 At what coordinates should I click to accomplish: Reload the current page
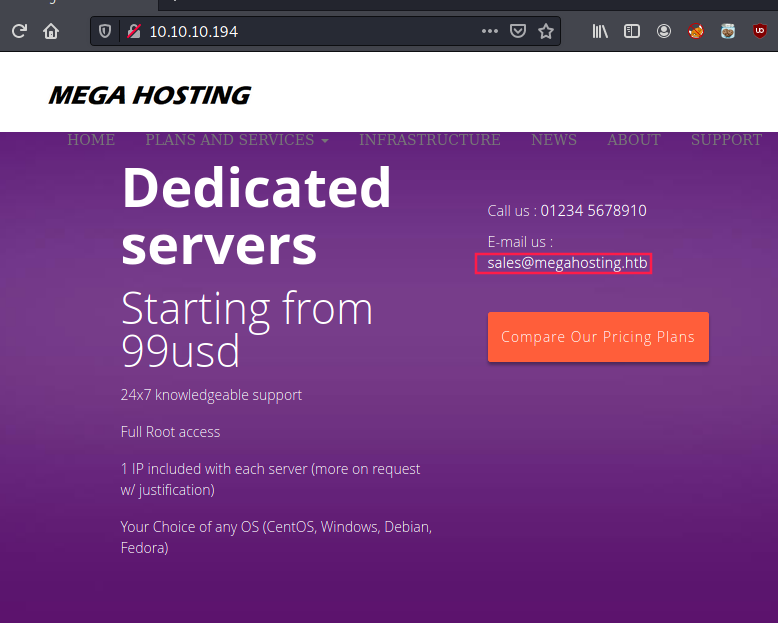19,31
